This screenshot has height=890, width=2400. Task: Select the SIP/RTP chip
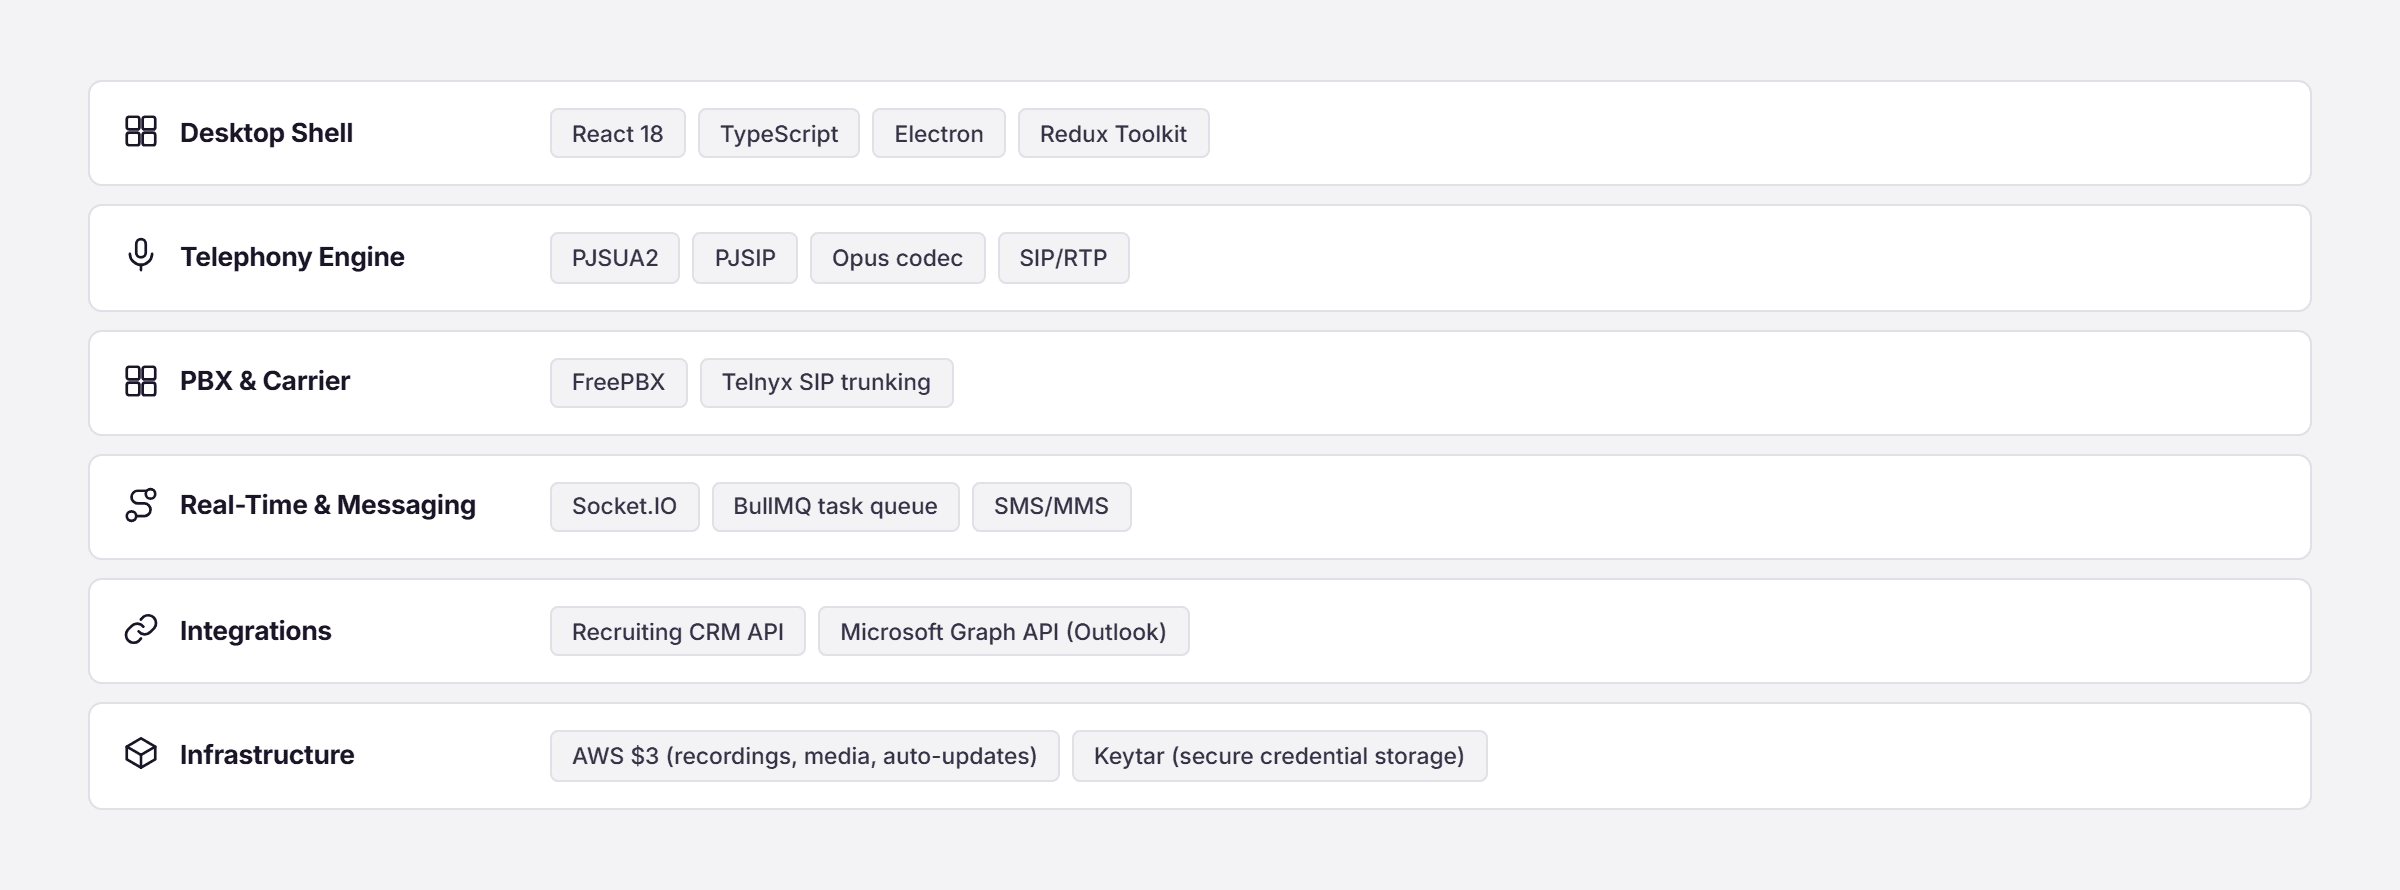click(1064, 258)
